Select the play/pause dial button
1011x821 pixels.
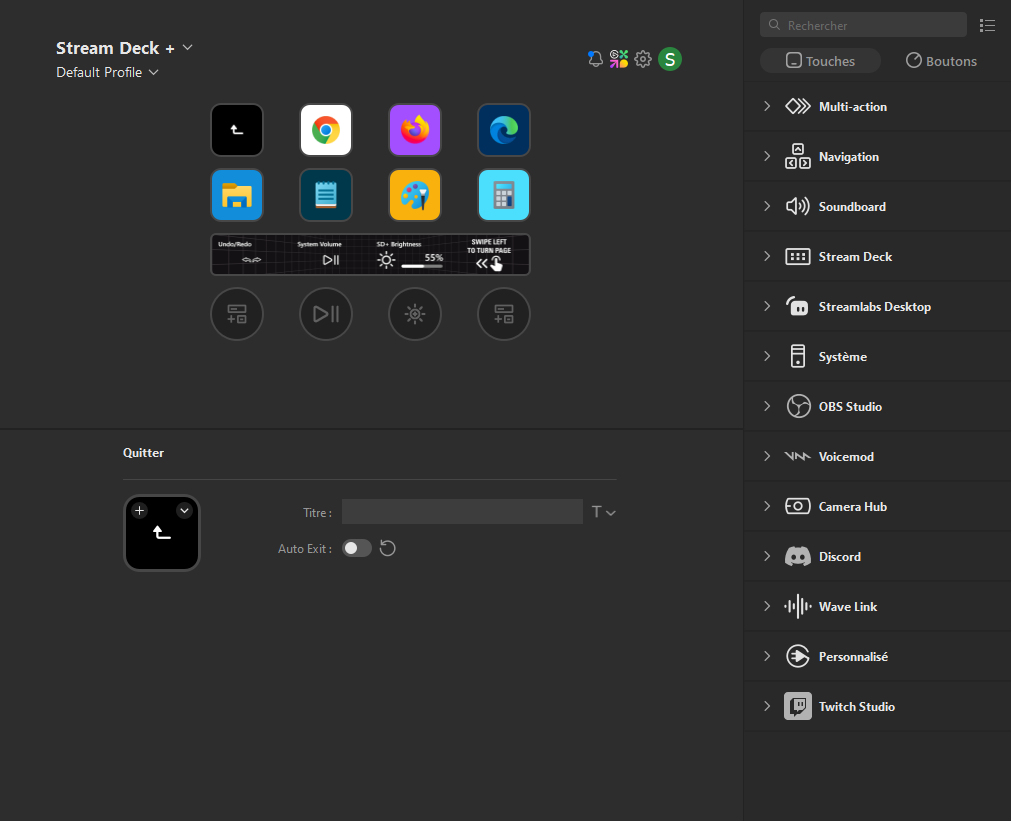pos(326,314)
